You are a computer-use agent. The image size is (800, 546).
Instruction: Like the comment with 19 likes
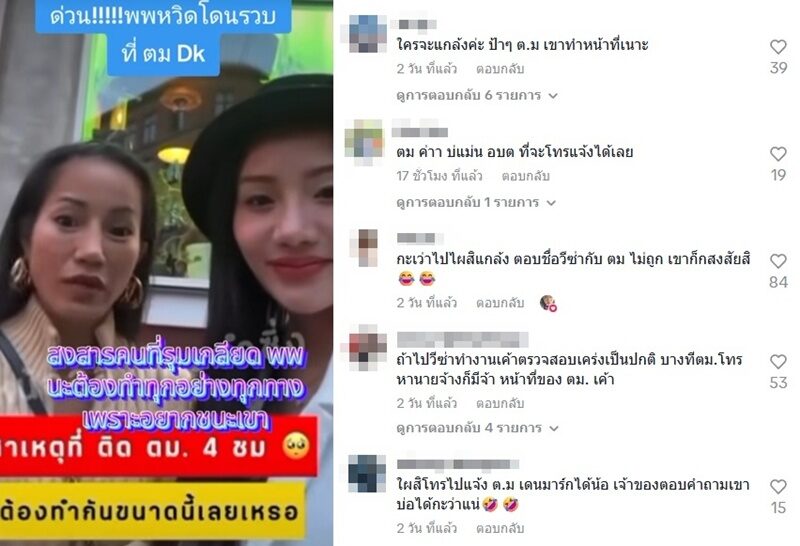pos(778,154)
